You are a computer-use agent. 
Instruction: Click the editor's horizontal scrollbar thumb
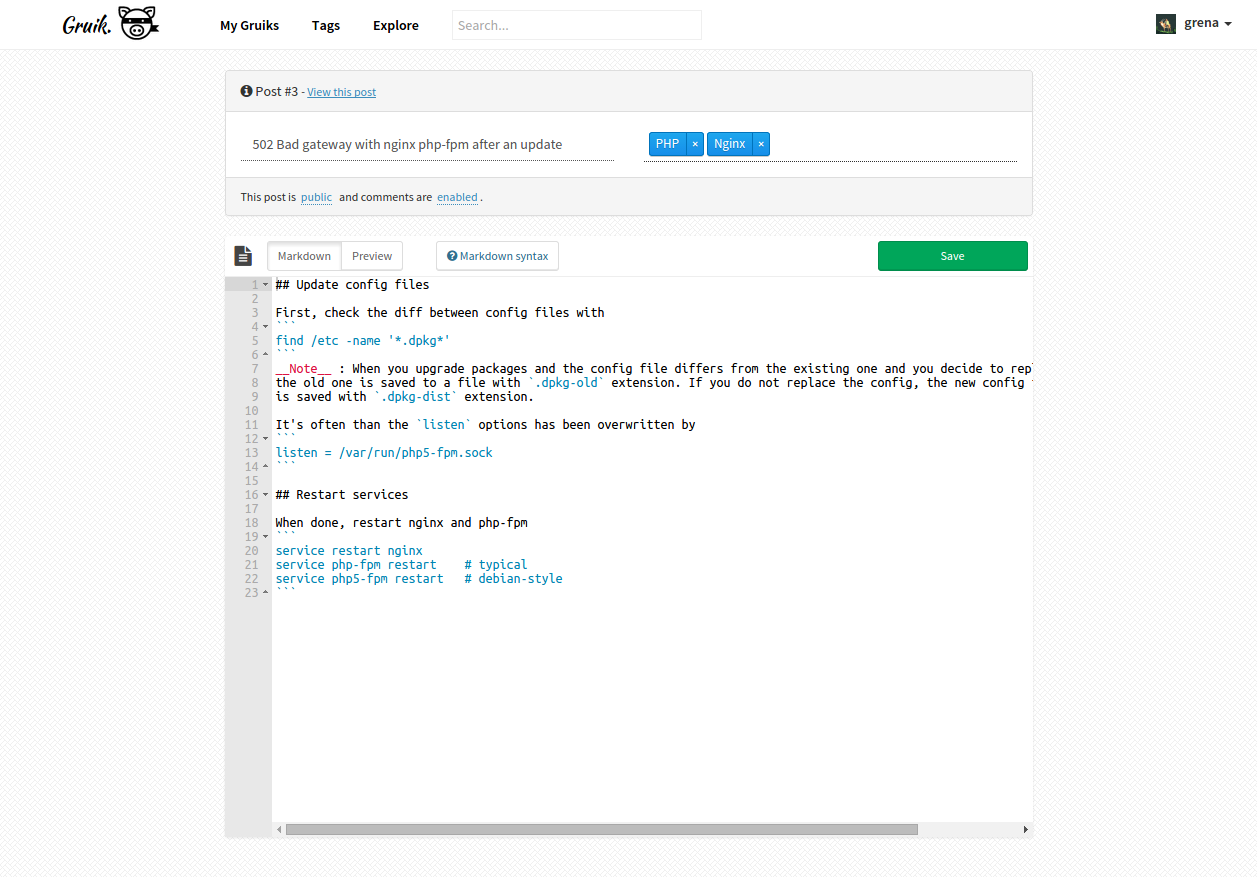[601, 829]
